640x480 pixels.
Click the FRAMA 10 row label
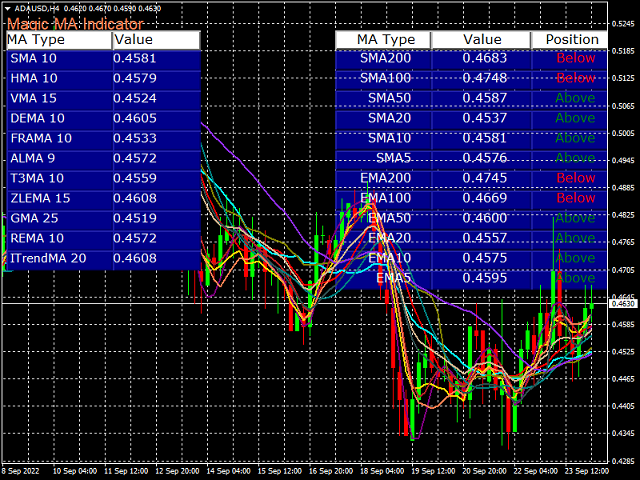pos(41,139)
